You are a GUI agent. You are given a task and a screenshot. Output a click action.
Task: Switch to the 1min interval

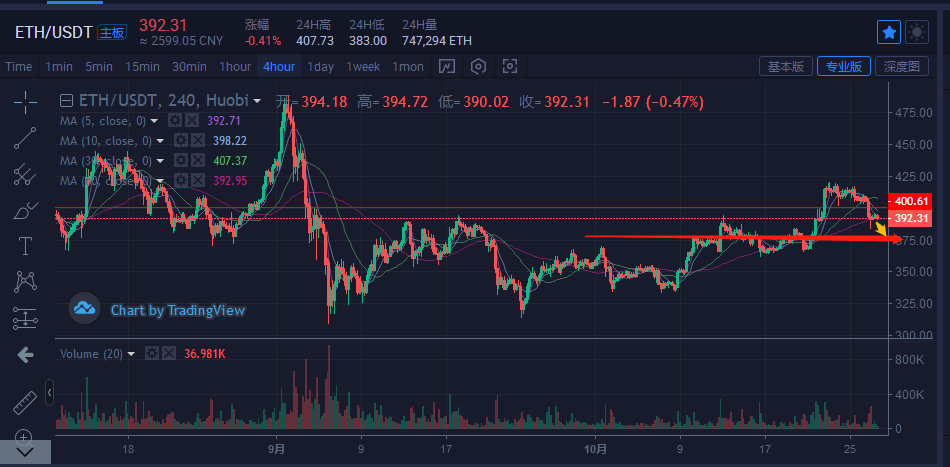point(59,67)
